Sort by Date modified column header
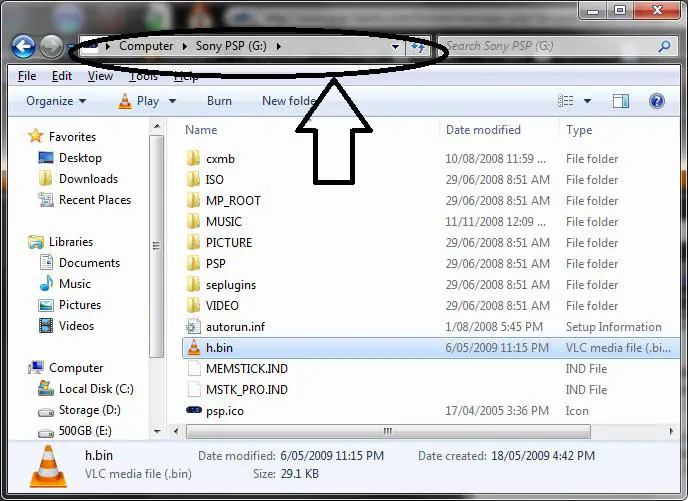The height and width of the screenshot is (501, 688). tap(483, 130)
